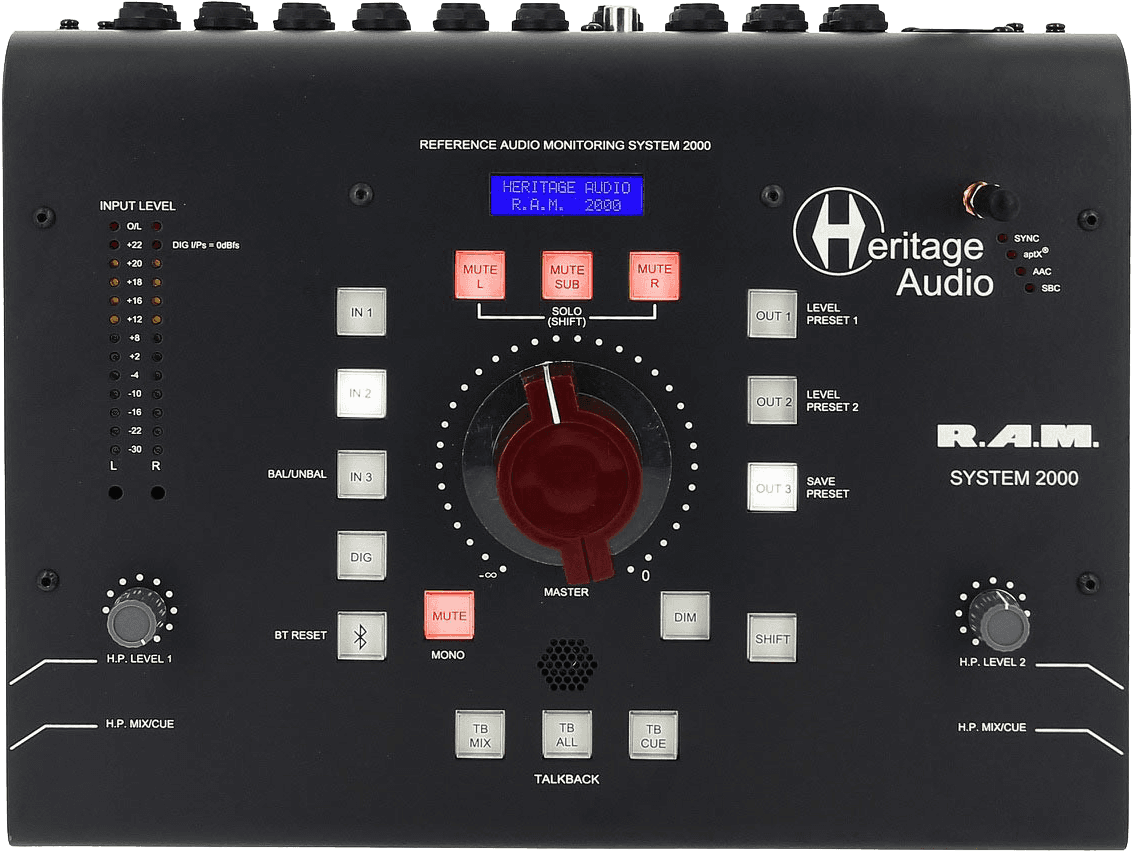This screenshot has height=856, width=1132.
Task: Select OUT 1 level preset 1
Action: tap(771, 315)
